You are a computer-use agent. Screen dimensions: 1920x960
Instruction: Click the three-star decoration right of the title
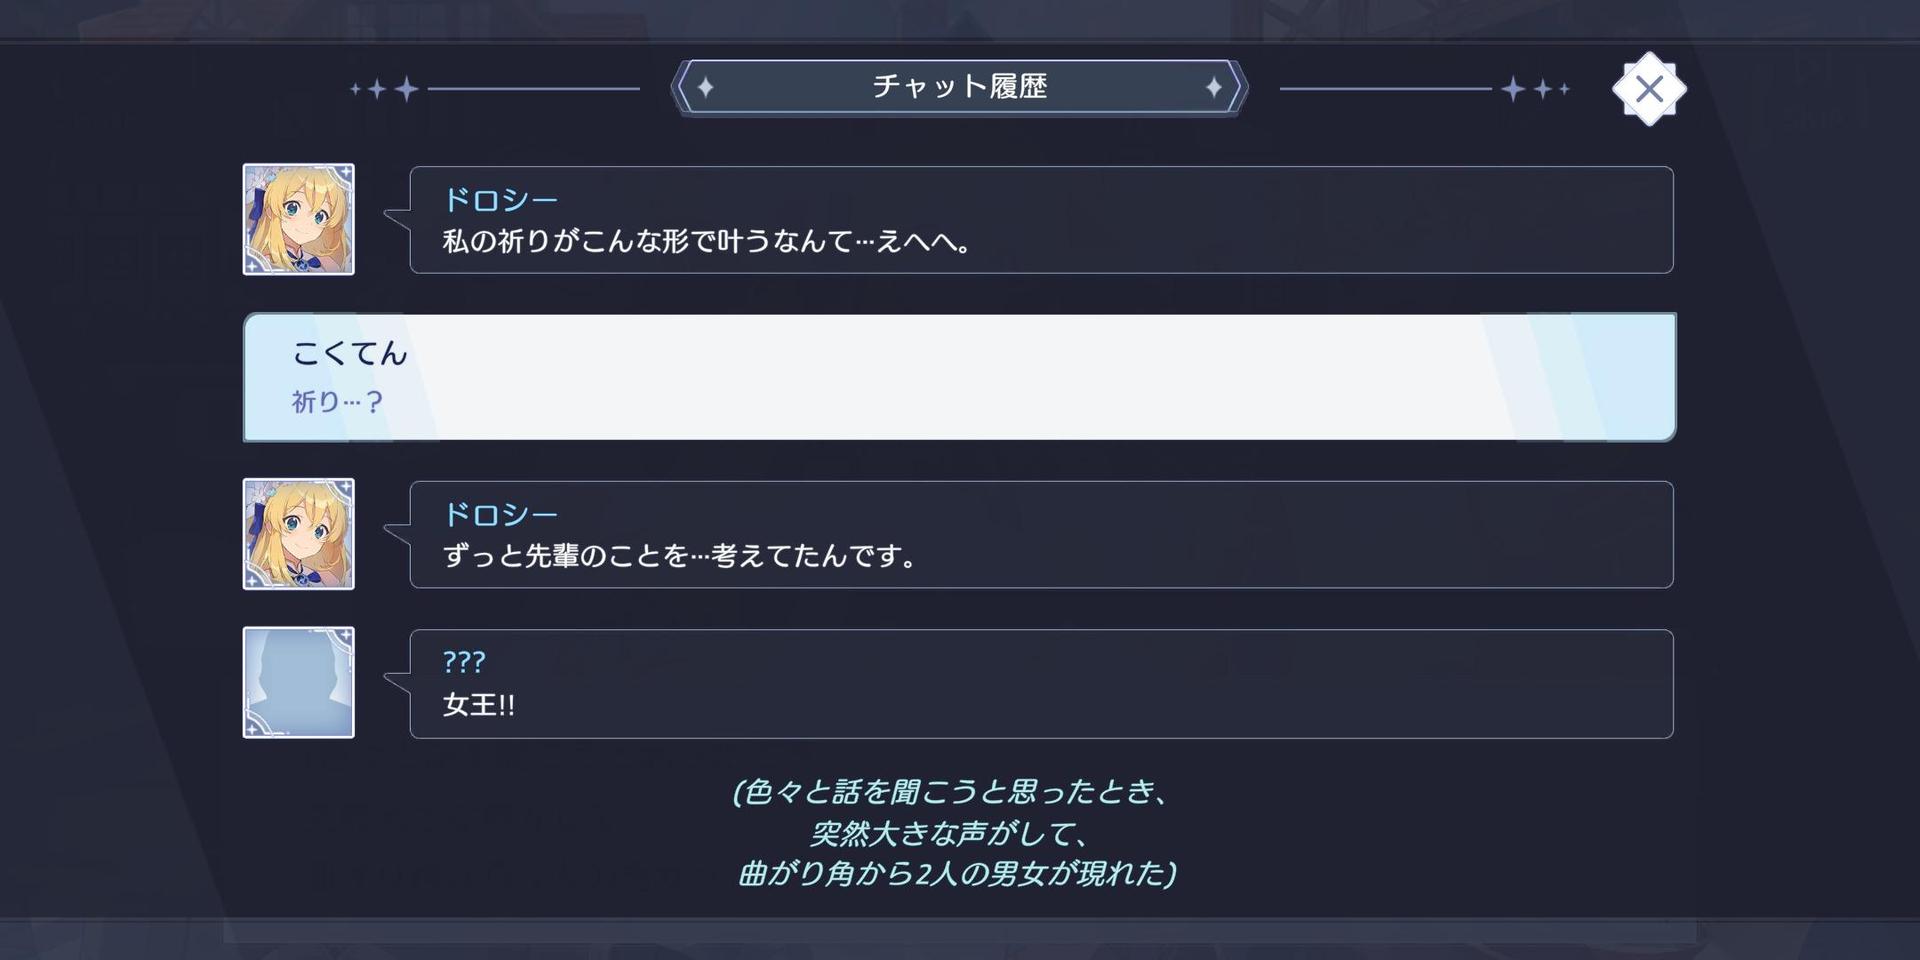1535,89
